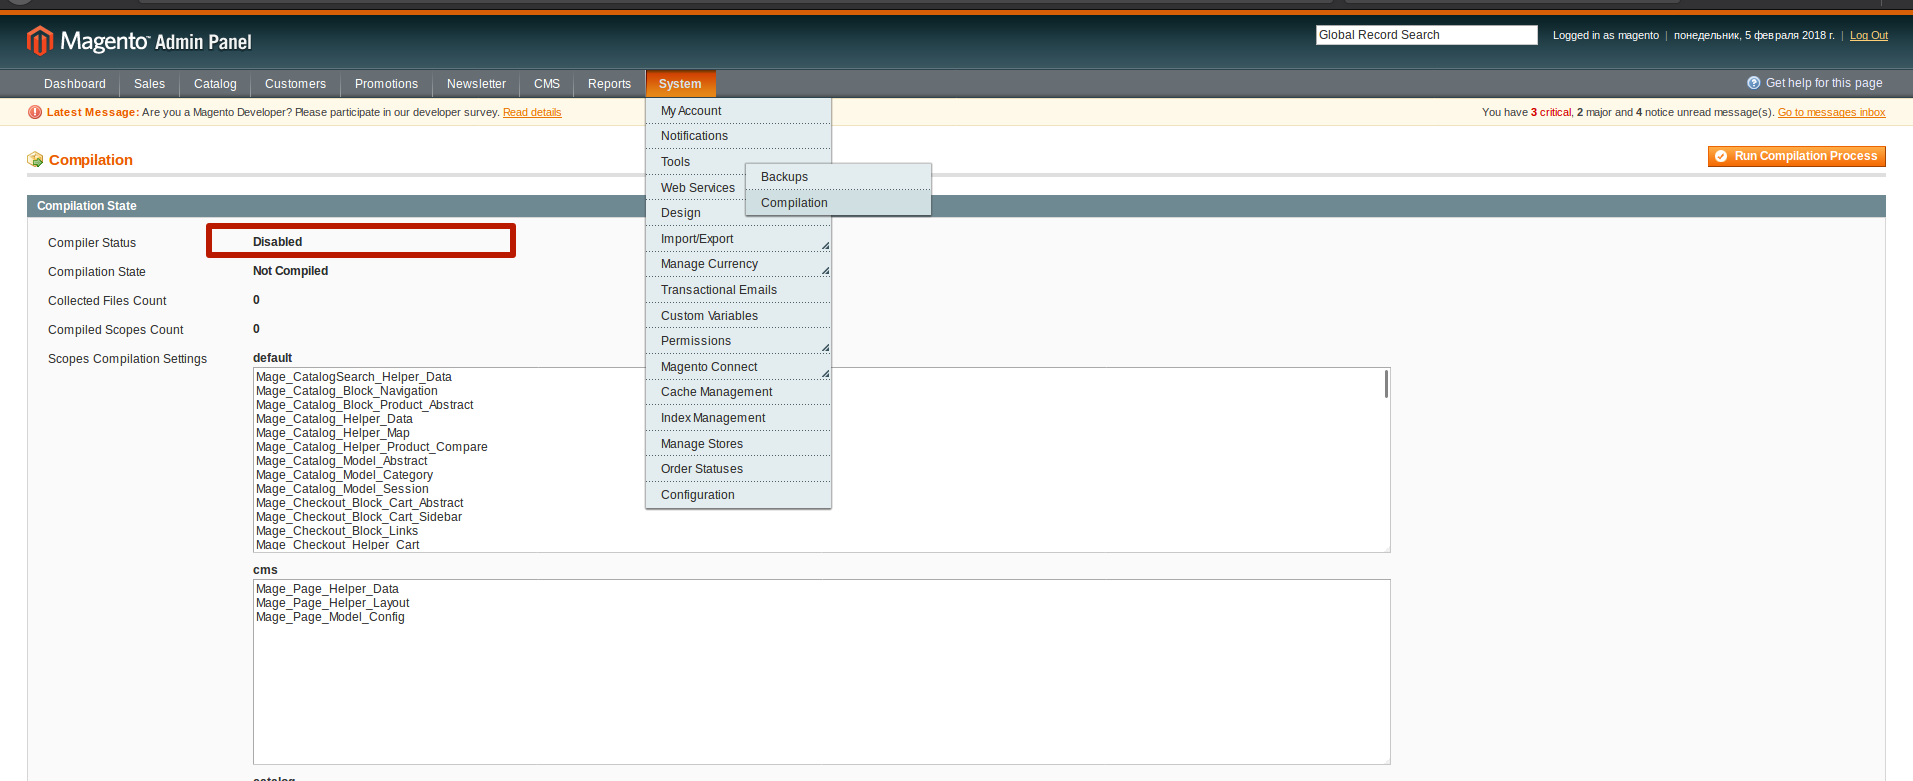1913x781 pixels.
Task: Click Mage_Checkout_Block_Links row
Action: 337,531
